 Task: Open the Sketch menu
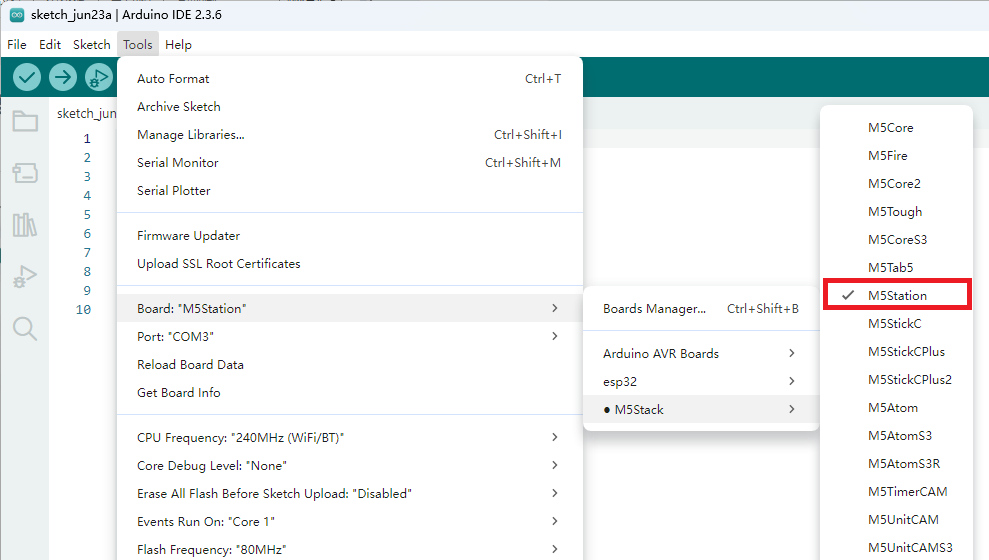click(91, 44)
